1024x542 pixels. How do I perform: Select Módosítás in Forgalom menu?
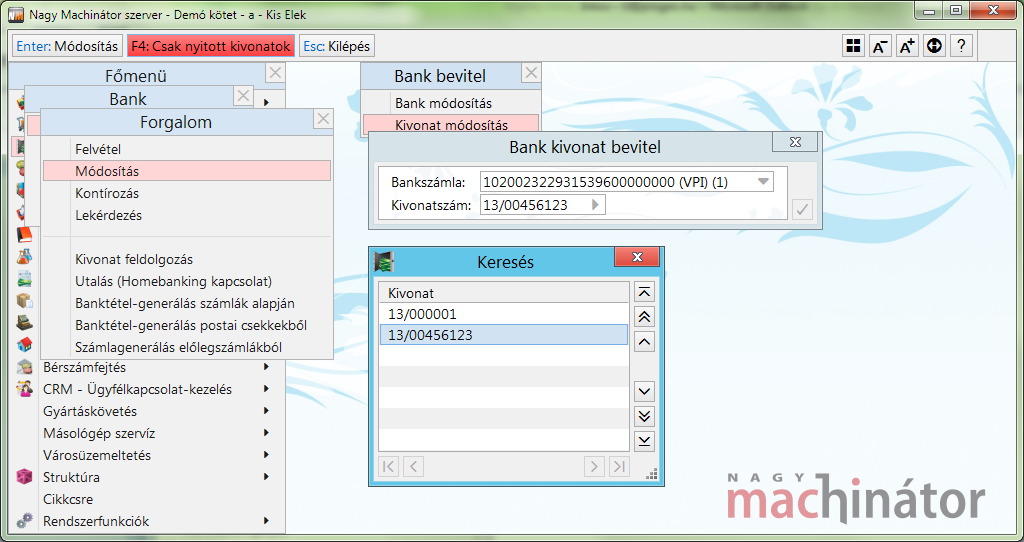(x=187, y=171)
